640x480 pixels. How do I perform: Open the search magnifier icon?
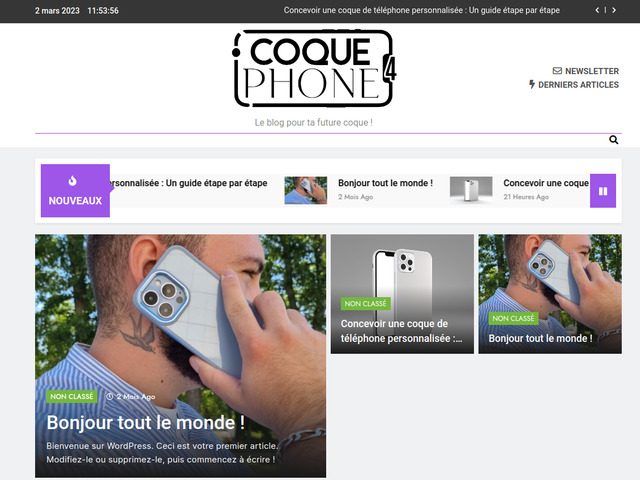tap(613, 140)
